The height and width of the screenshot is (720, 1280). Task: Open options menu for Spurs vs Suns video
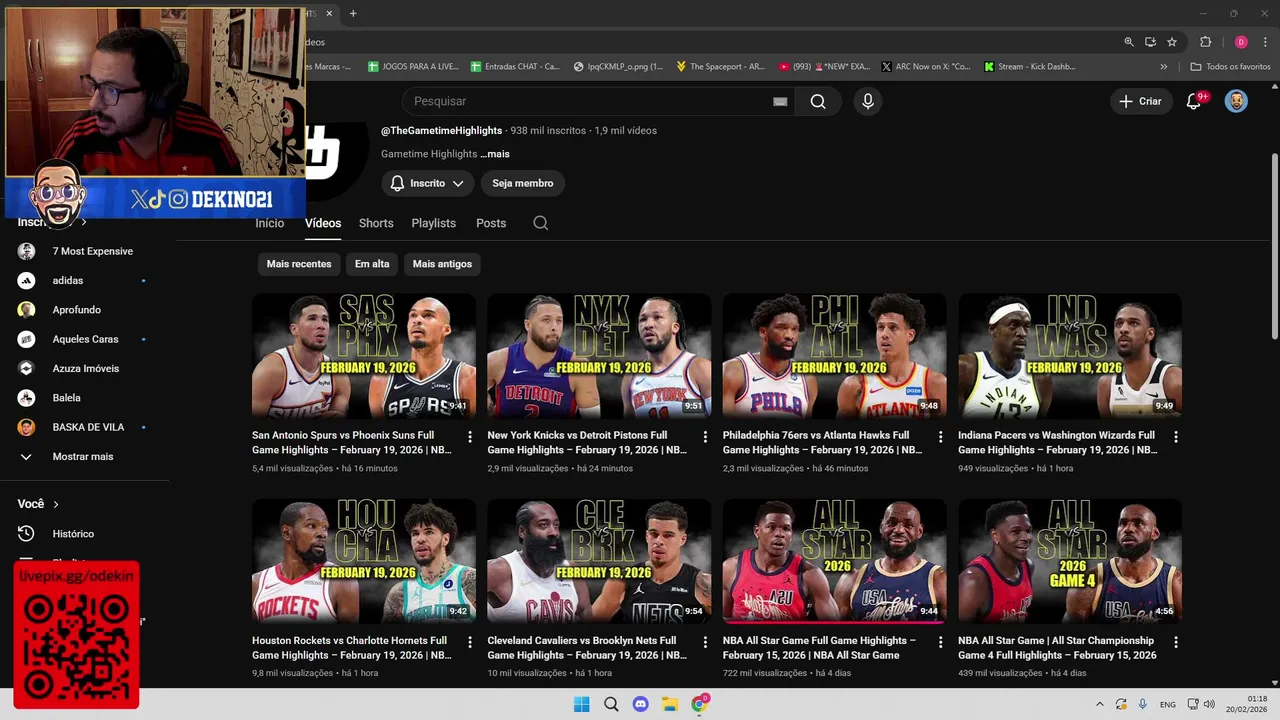coord(470,437)
